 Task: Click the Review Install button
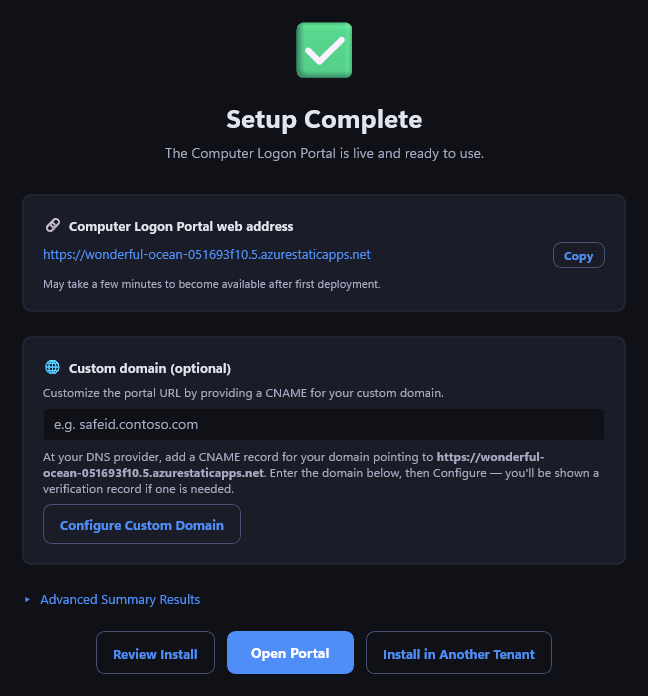click(155, 653)
